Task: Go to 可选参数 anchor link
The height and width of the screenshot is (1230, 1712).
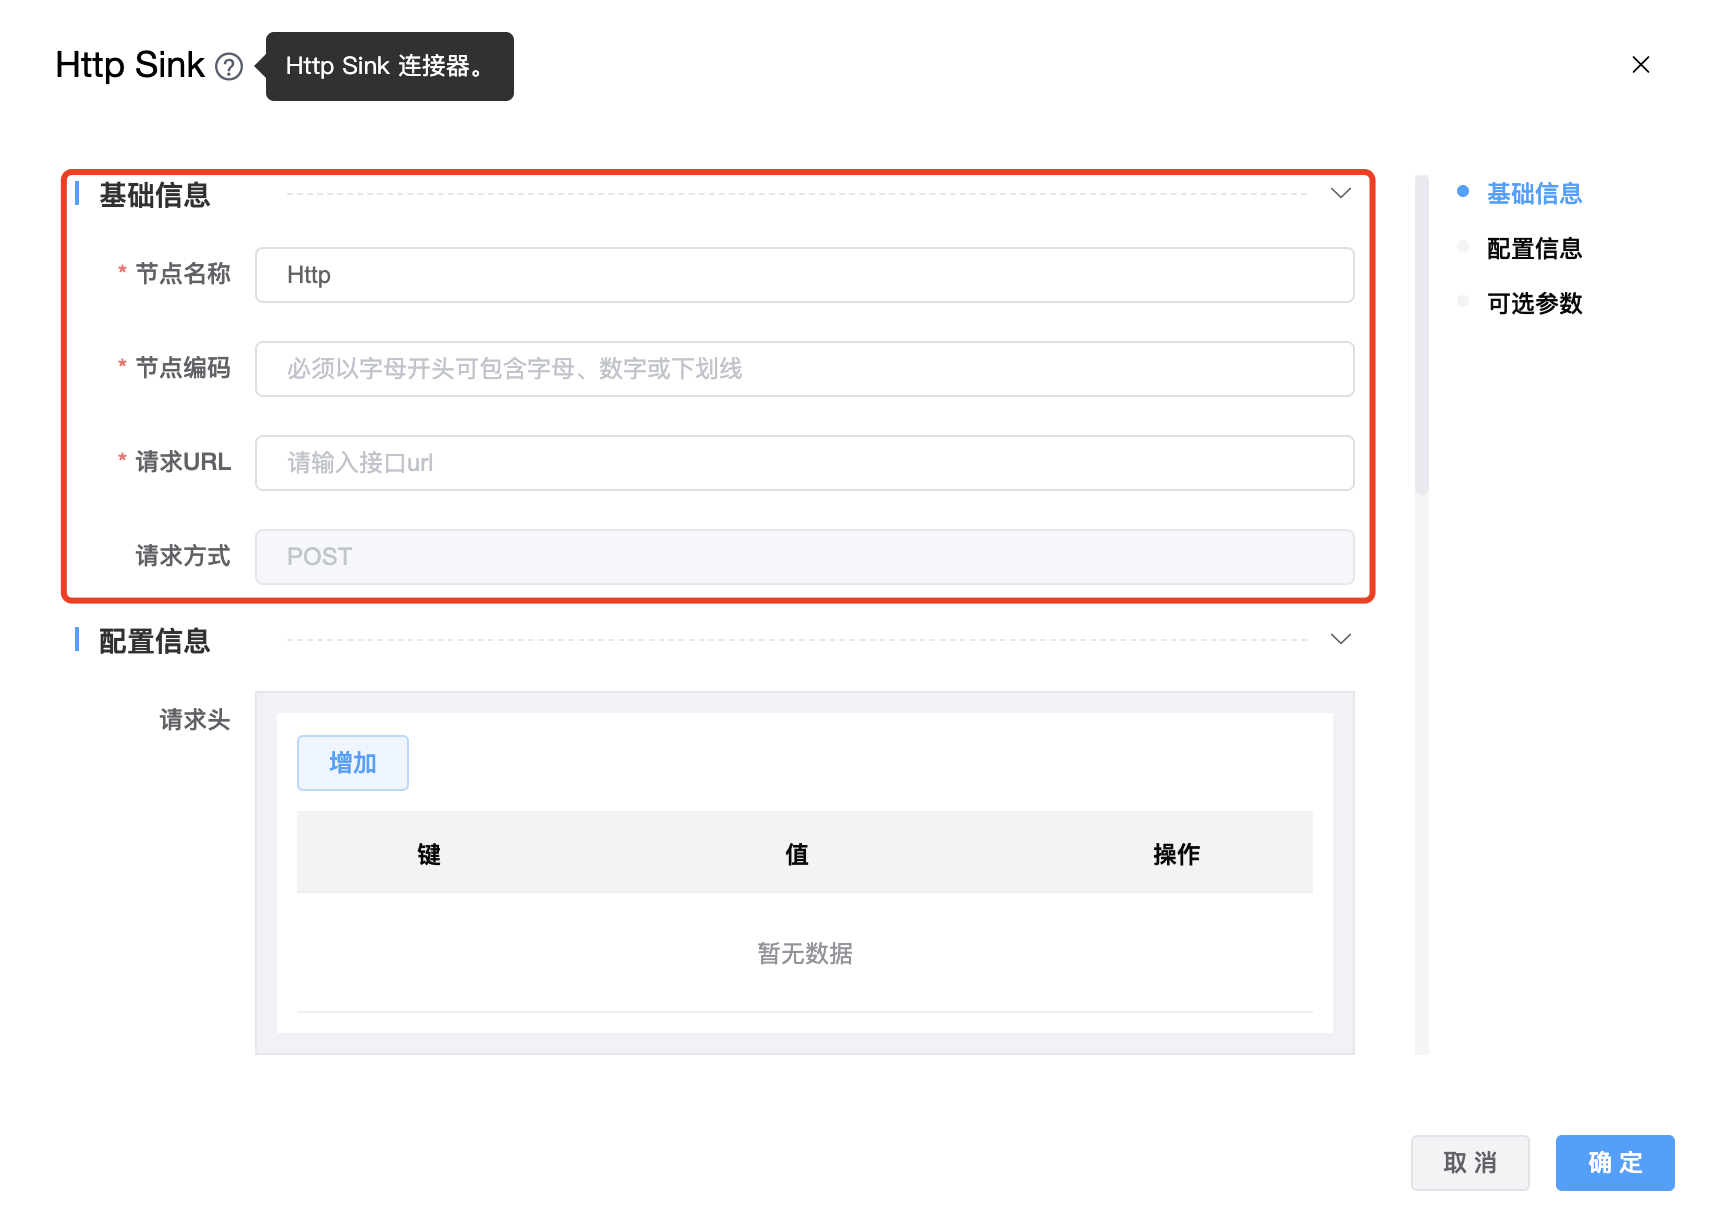Action: (1533, 303)
